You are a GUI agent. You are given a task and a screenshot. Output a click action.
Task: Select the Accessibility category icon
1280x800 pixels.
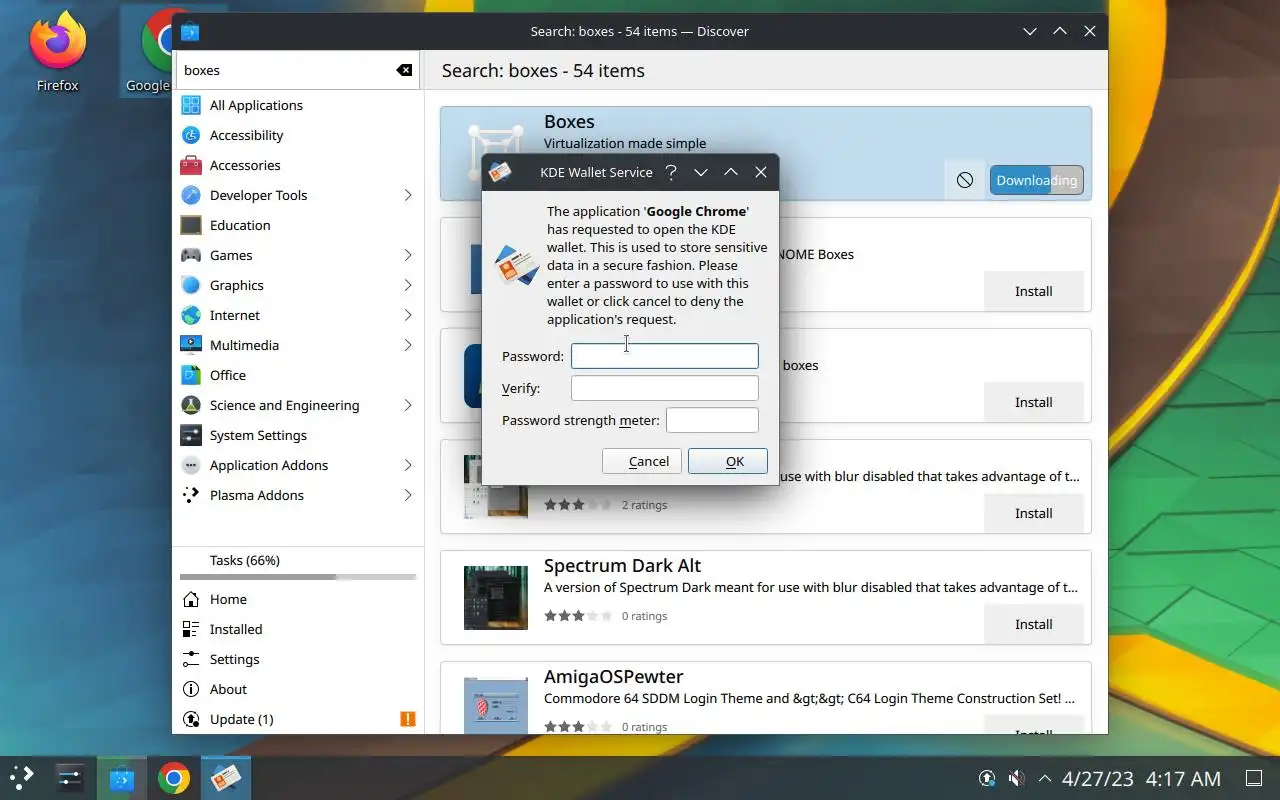pyautogui.click(x=191, y=135)
